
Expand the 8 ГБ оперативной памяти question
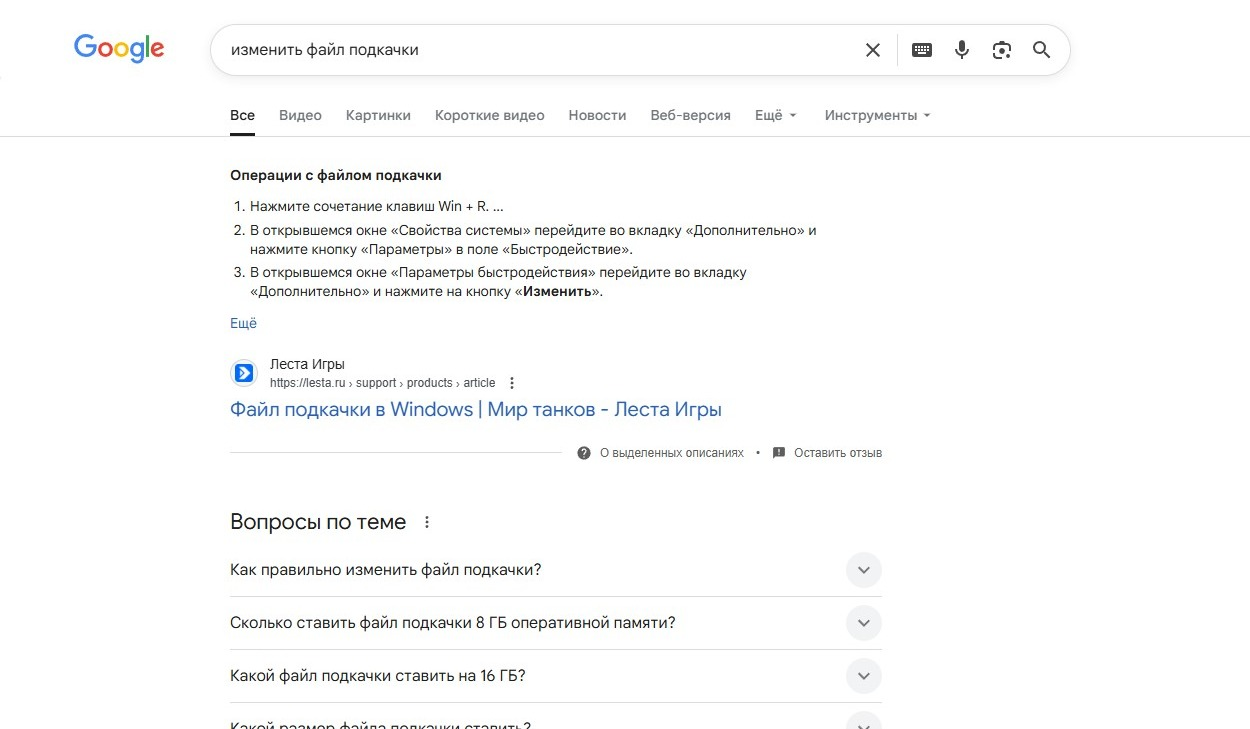[863, 623]
